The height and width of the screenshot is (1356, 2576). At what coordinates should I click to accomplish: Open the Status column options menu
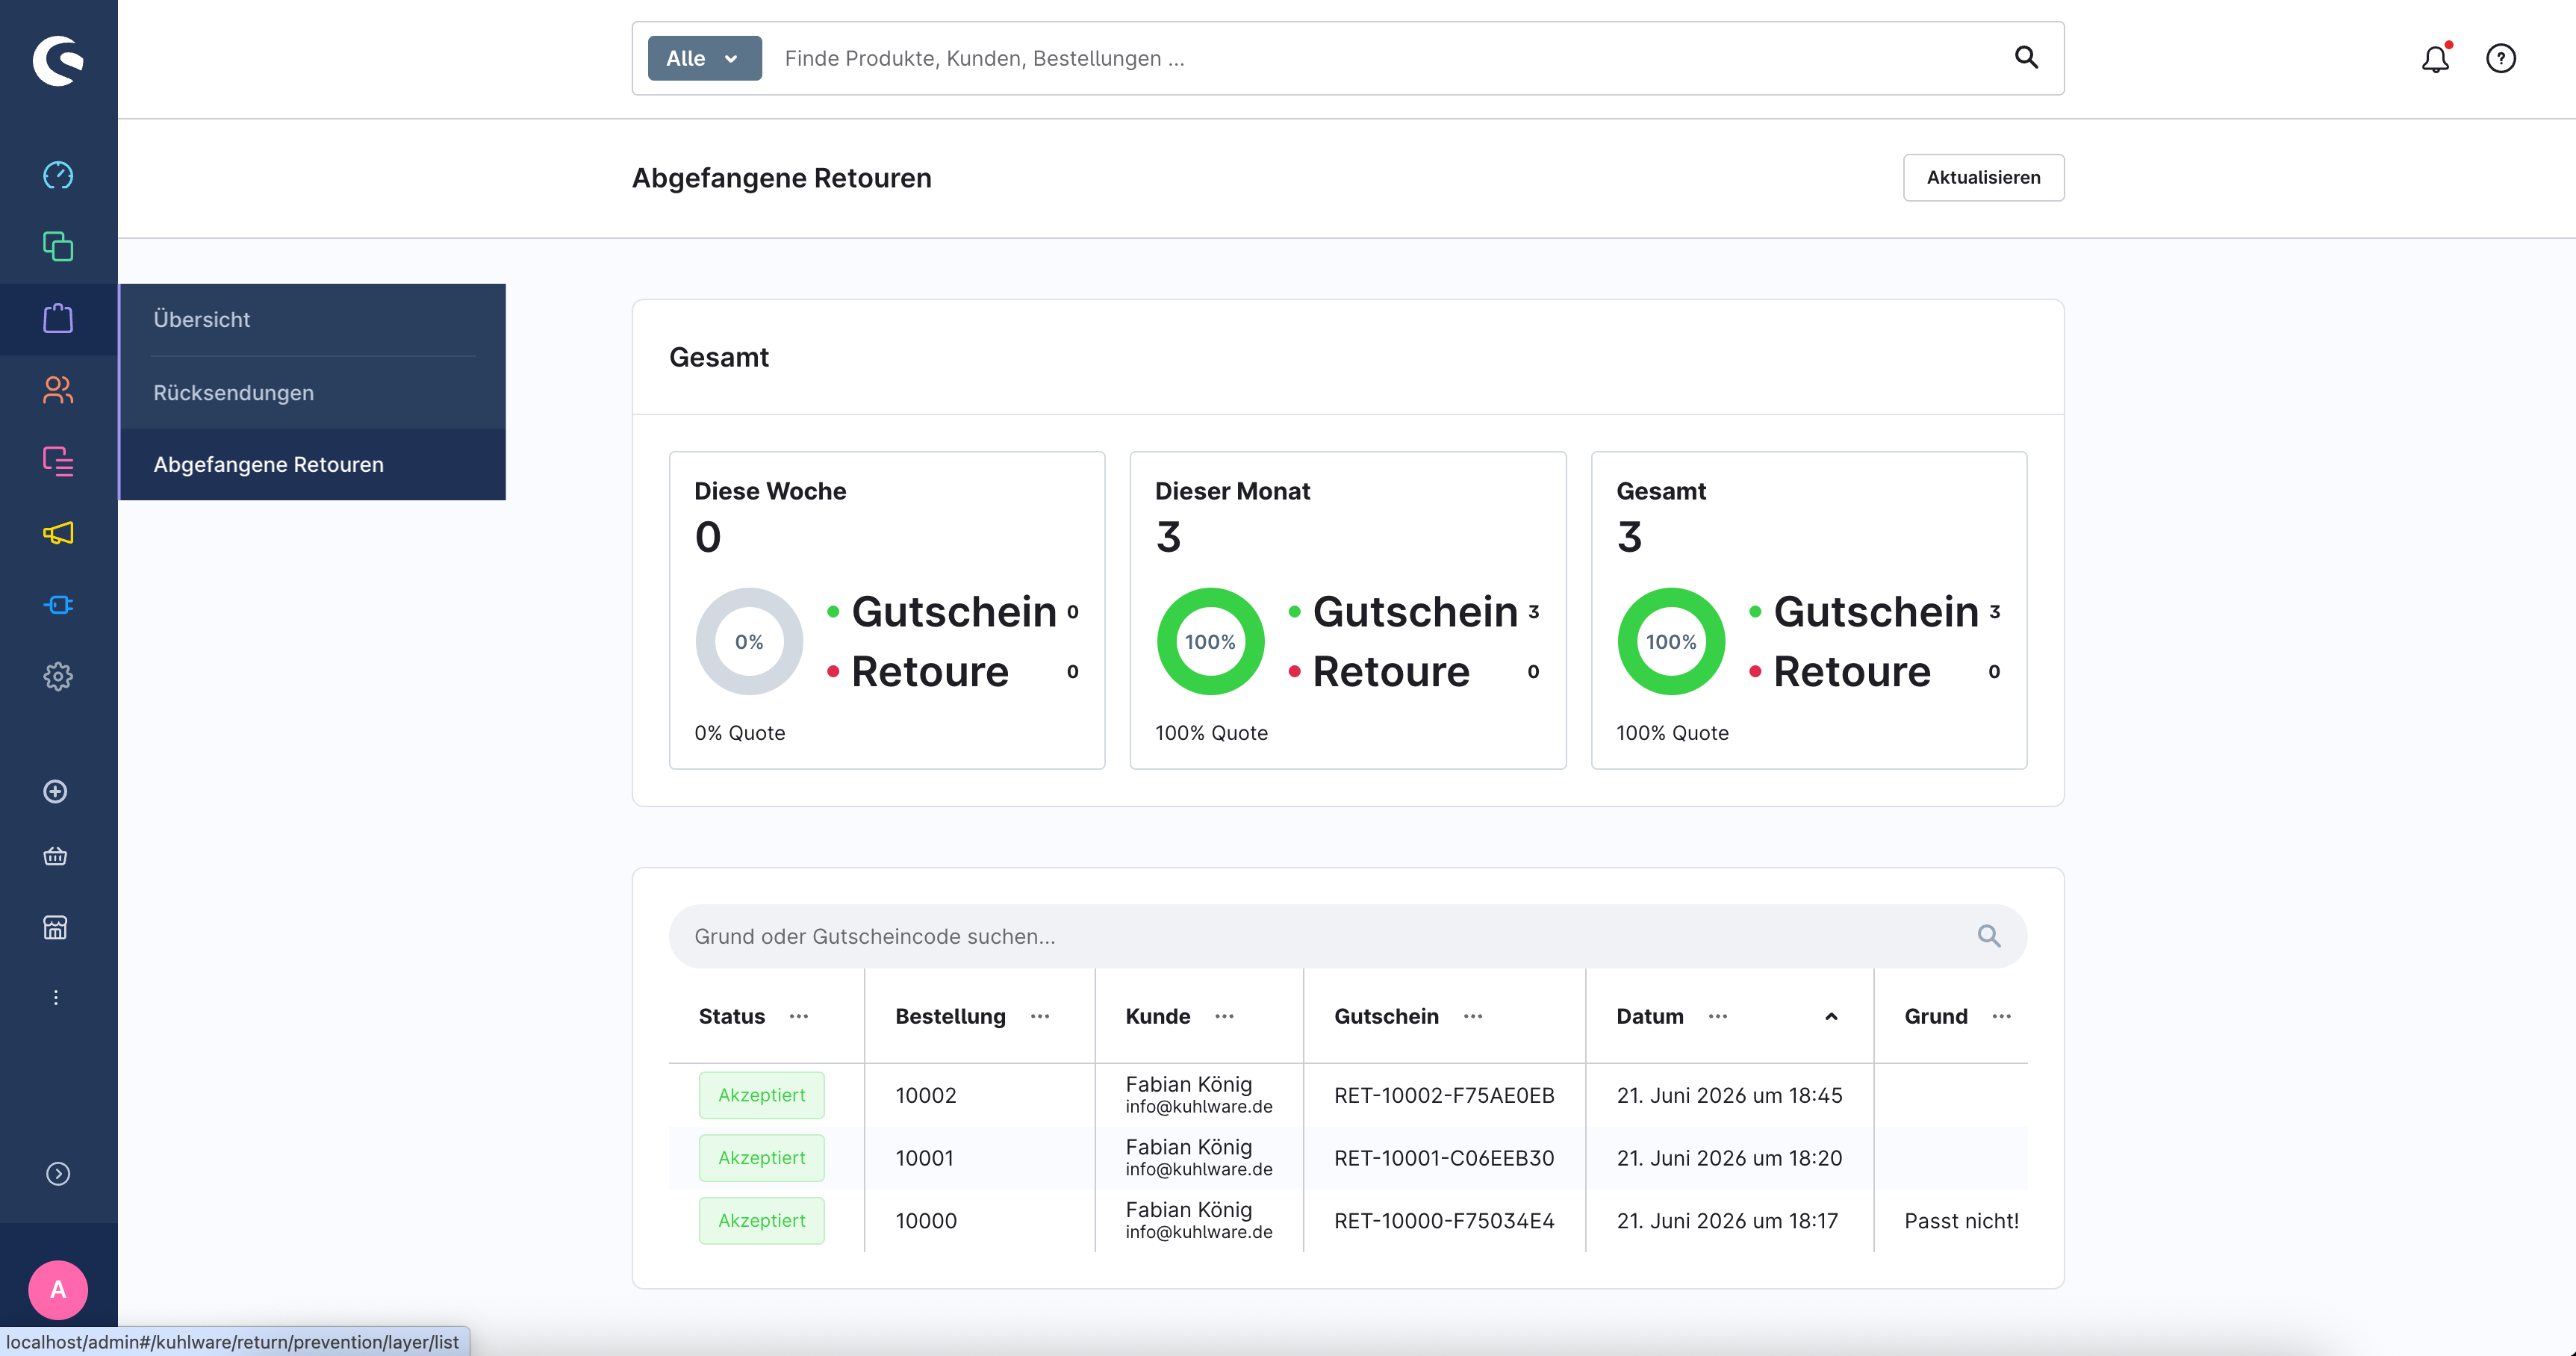pyautogui.click(x=798, y=1016)
